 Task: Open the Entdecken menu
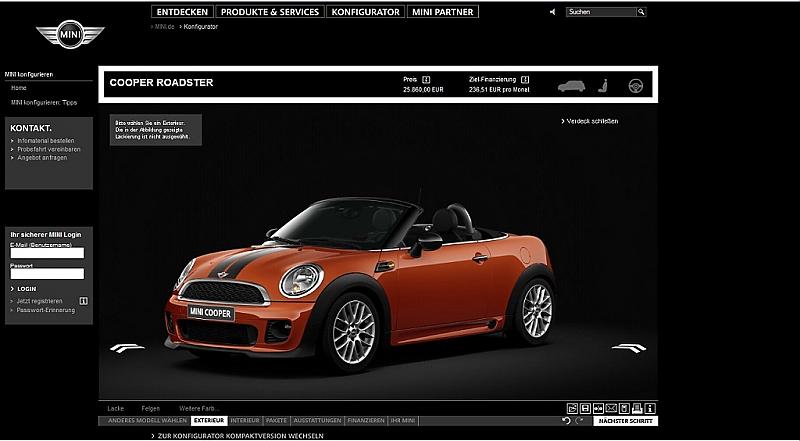(x=182, y=12)
